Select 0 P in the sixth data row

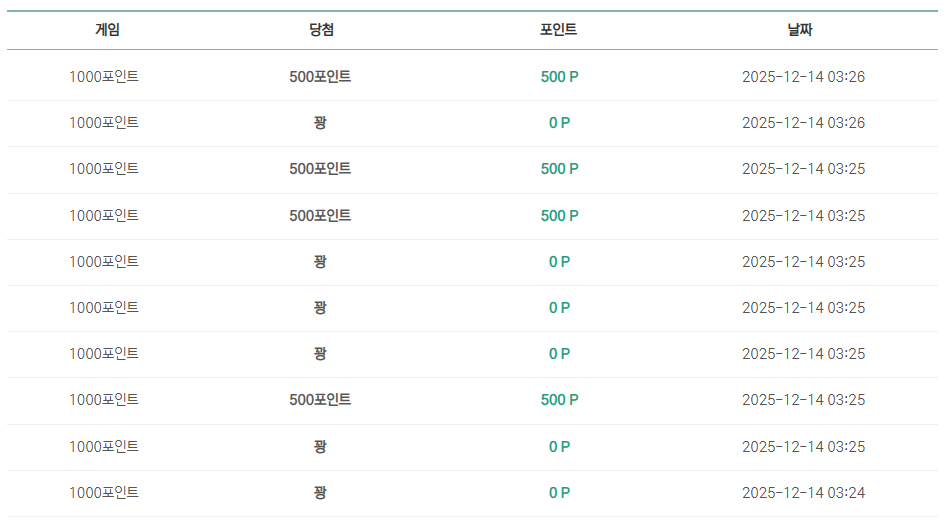point(559,308)
